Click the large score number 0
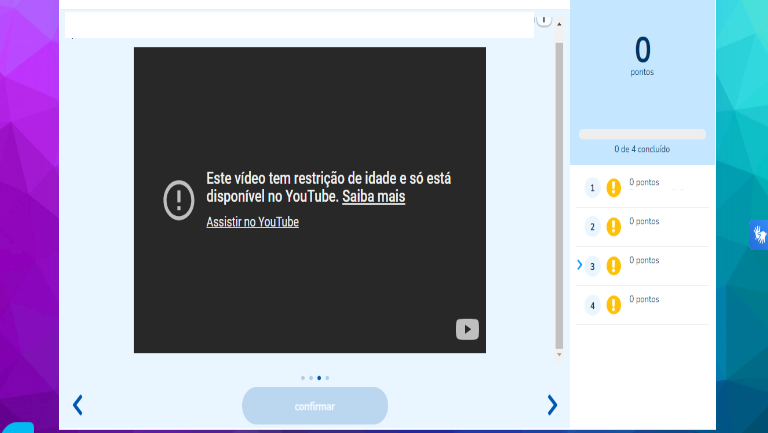The image size is (768, 433). coord(643,49)
